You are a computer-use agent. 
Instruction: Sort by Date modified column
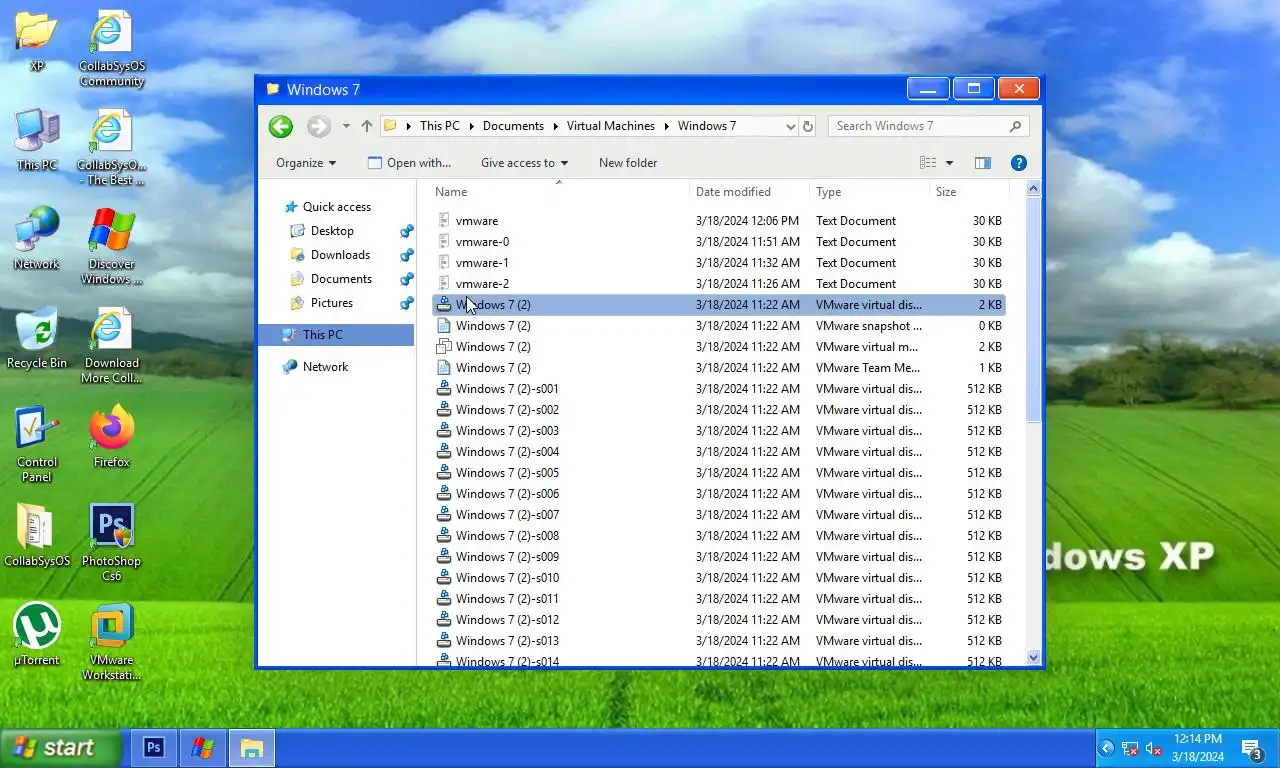[749, 192]
